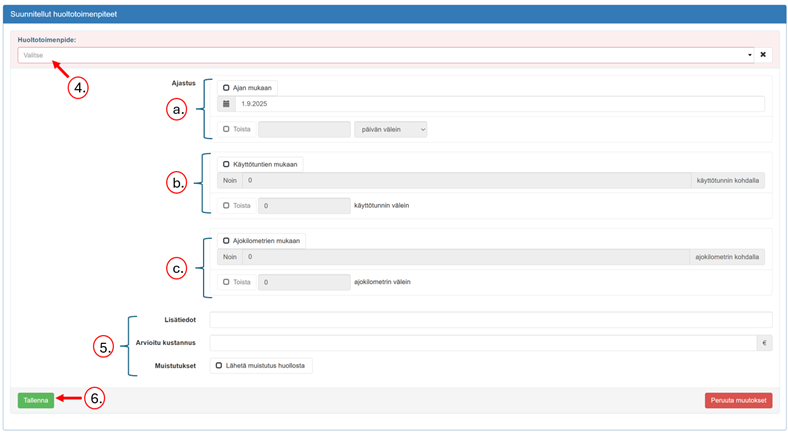Image resolution: width=788 pixels, height=433 pixels.
Task: Click the calendar icon beside the date
Action: (x=227, y=104)
